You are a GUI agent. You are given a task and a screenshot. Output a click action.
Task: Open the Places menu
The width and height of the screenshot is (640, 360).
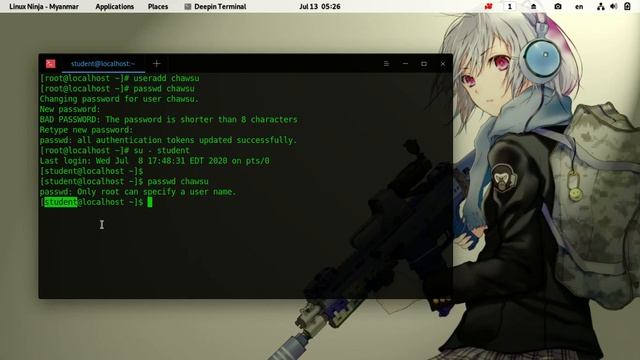[158, 7]
